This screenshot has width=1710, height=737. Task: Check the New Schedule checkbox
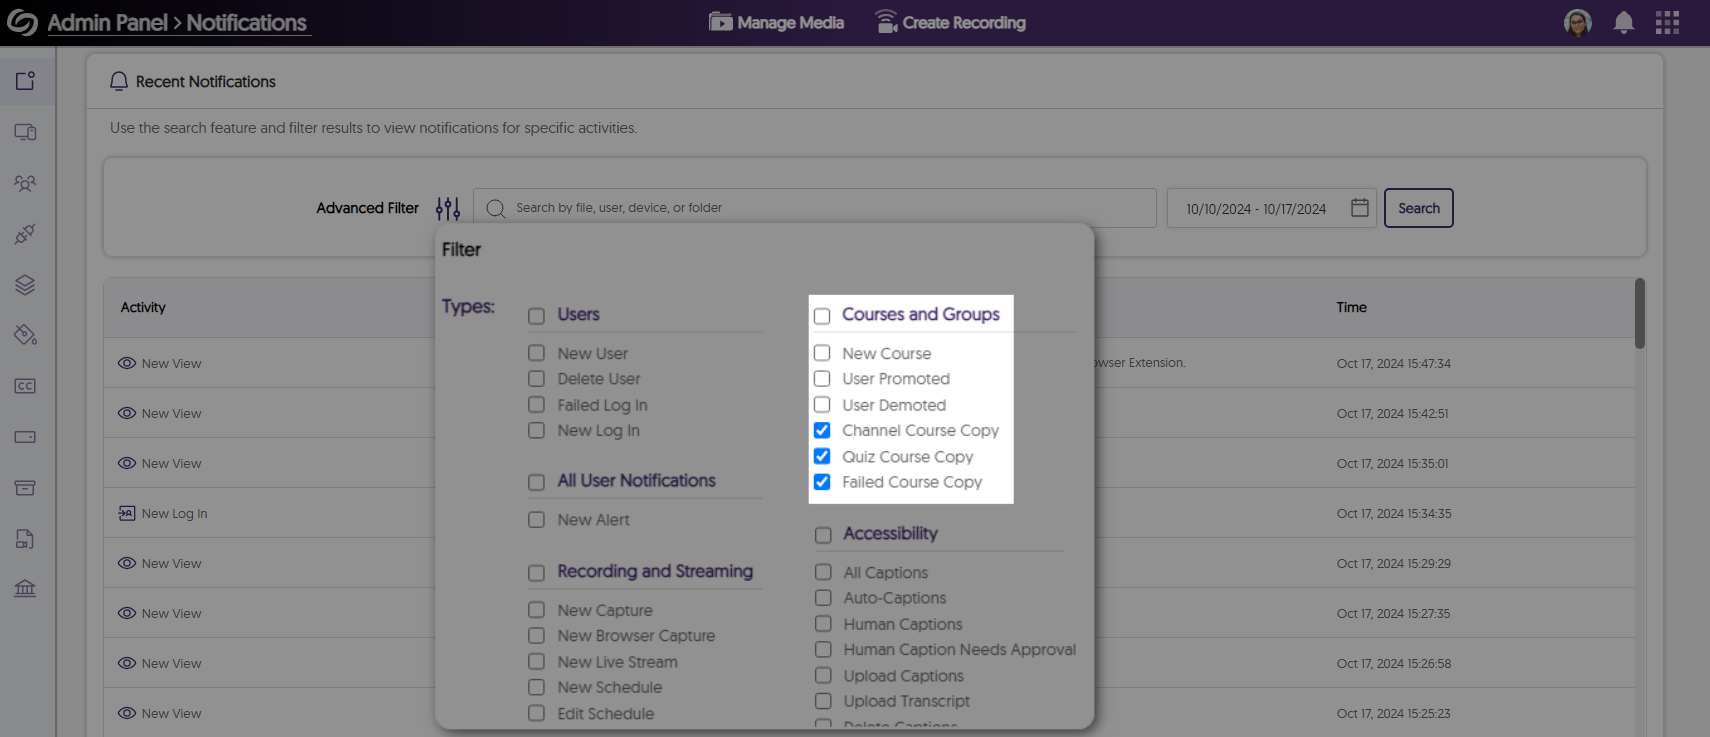pyautogui.click(x=537, y=688)
